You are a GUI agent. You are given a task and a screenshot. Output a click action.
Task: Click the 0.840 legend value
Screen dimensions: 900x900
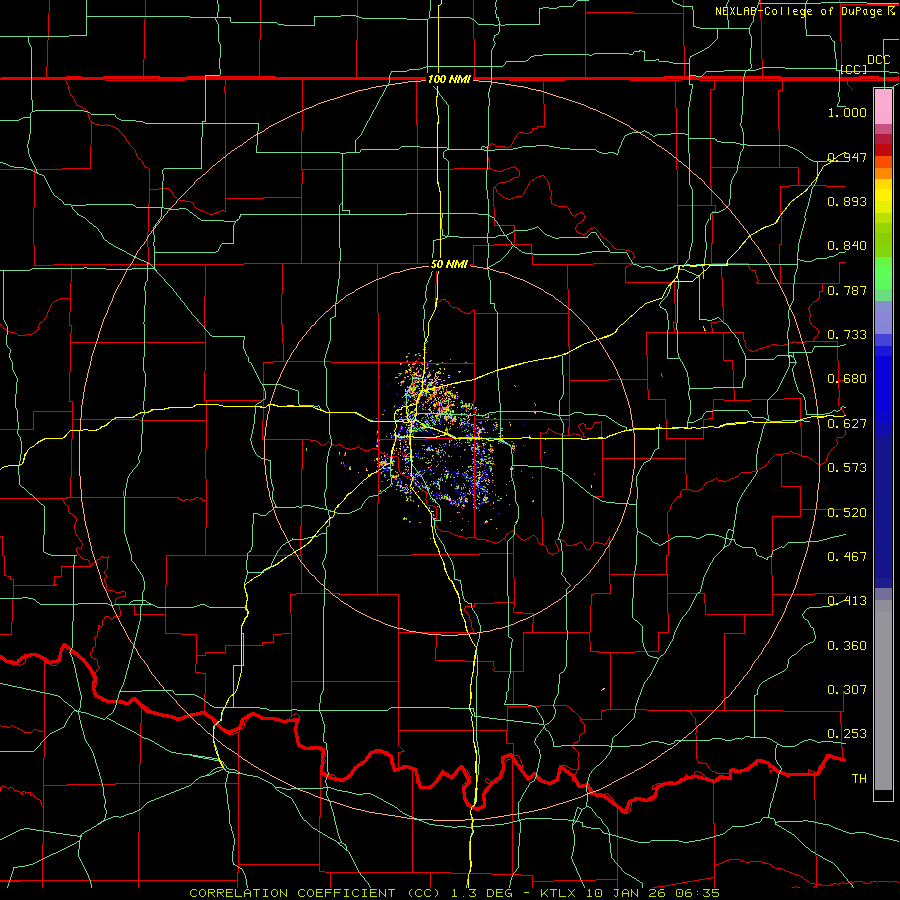[847, 246]
